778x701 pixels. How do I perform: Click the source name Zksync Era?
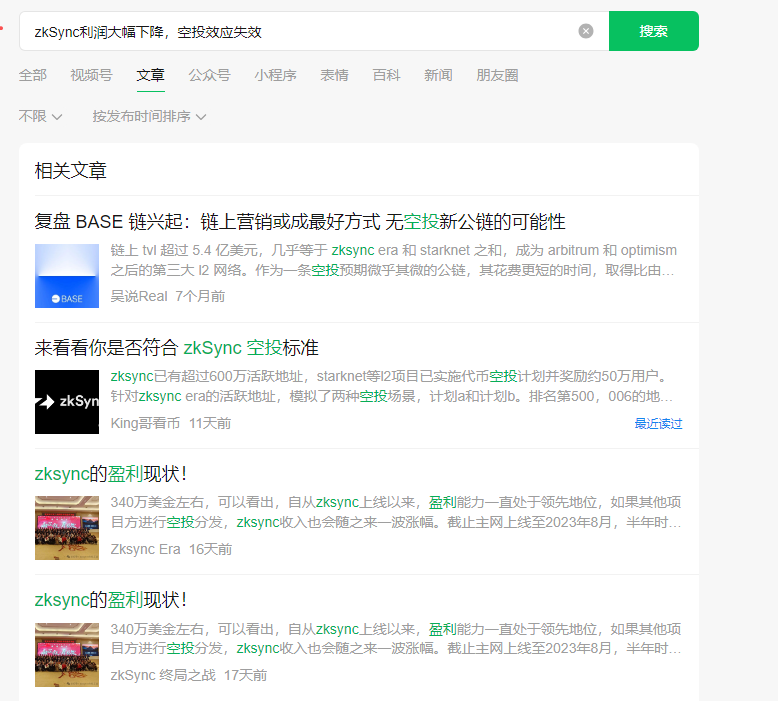tap(145, 549)
